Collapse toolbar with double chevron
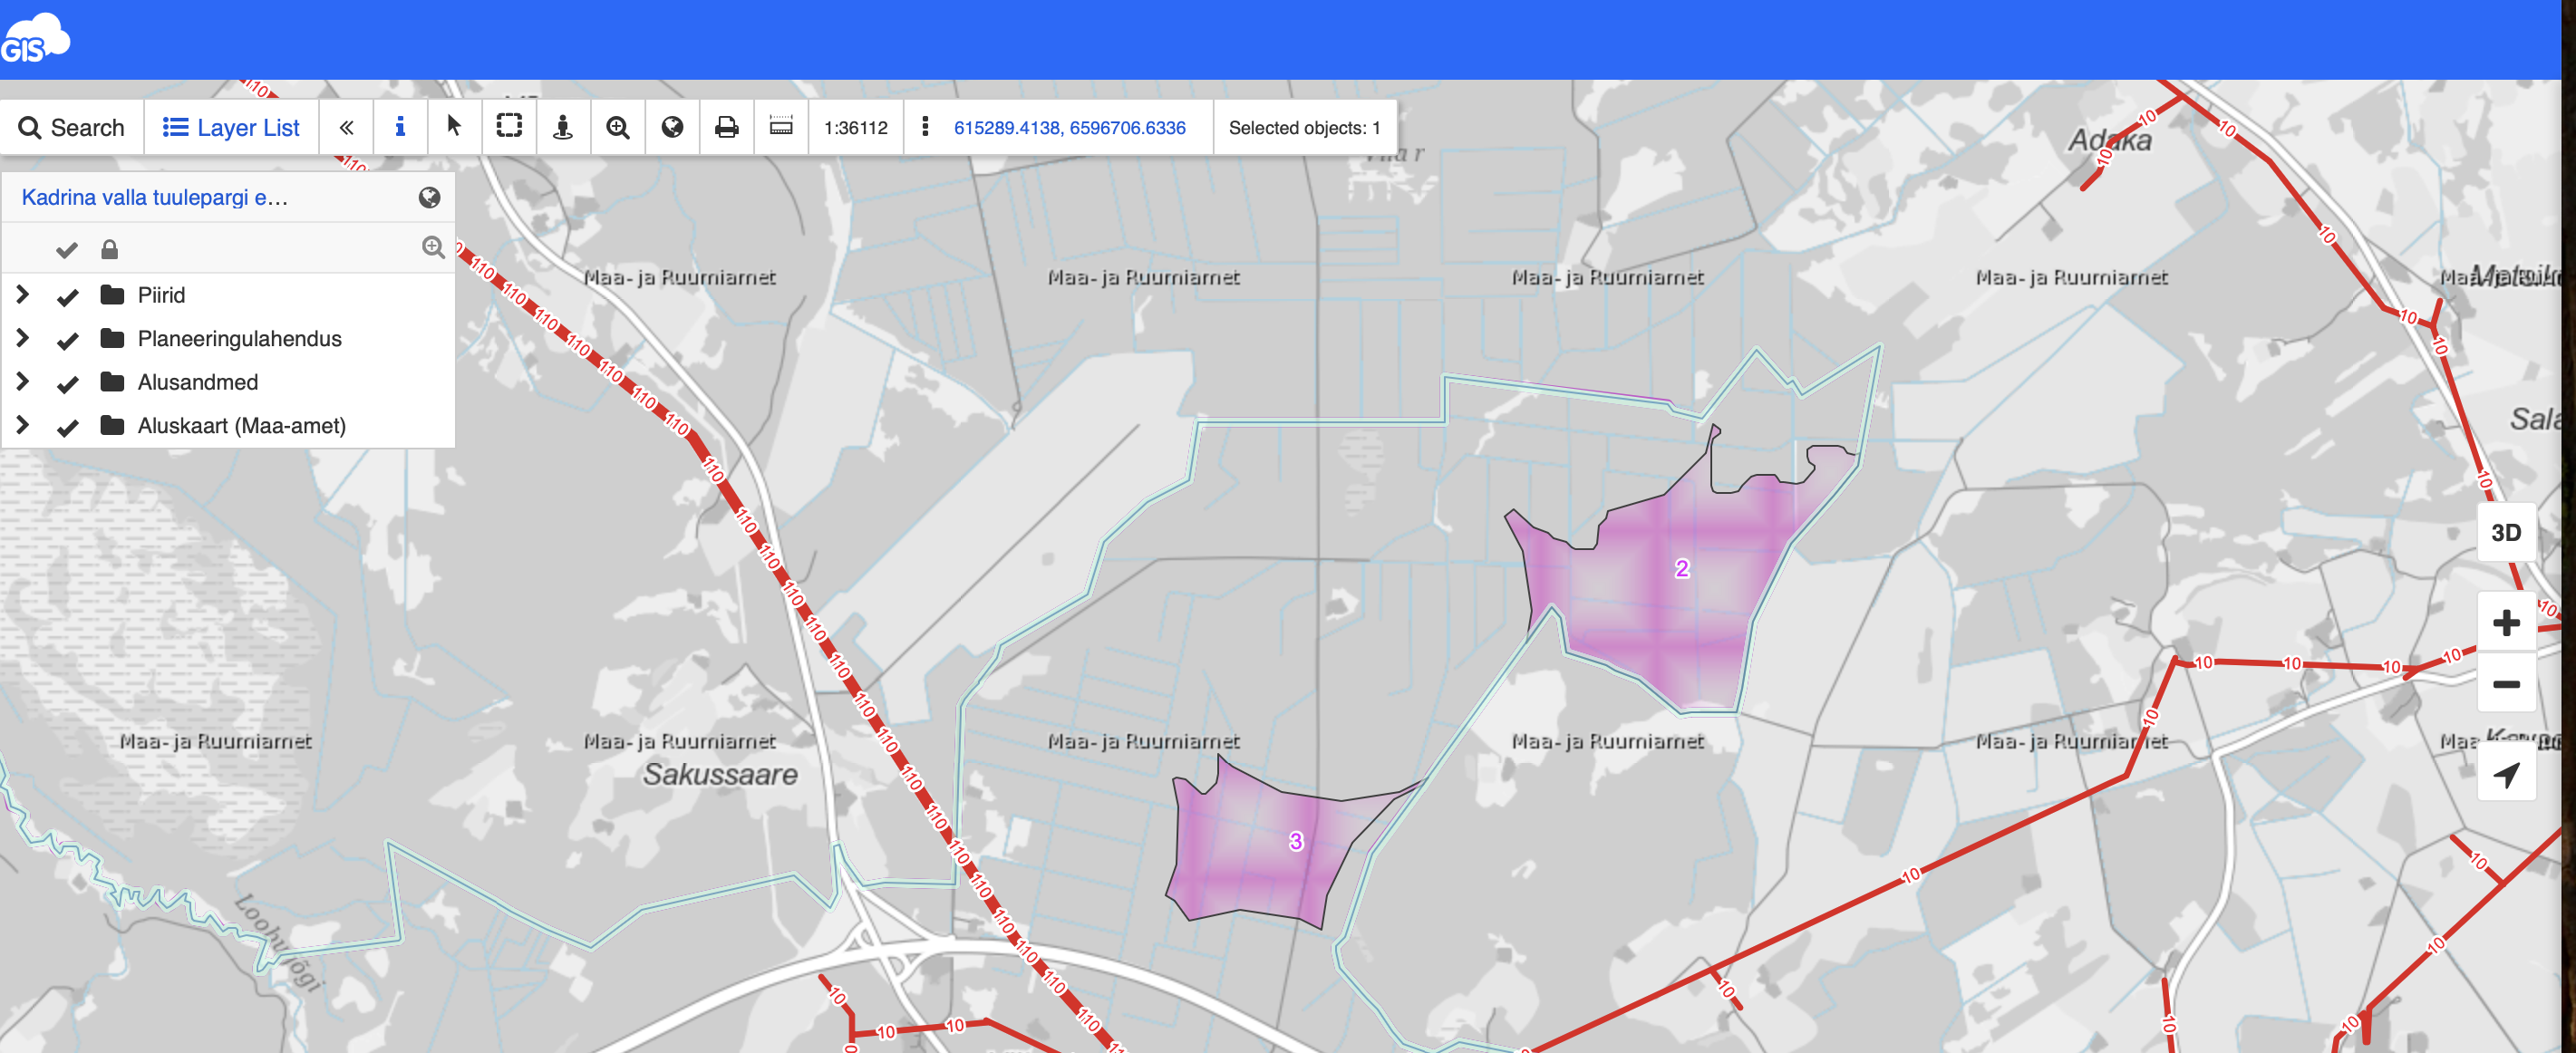 (x=346, y=127)
